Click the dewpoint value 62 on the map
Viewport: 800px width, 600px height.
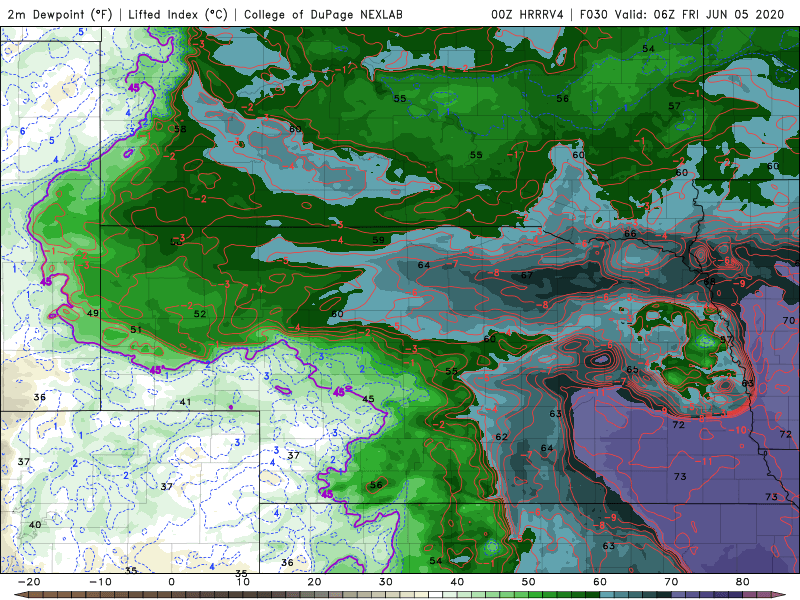pos(502,437)
